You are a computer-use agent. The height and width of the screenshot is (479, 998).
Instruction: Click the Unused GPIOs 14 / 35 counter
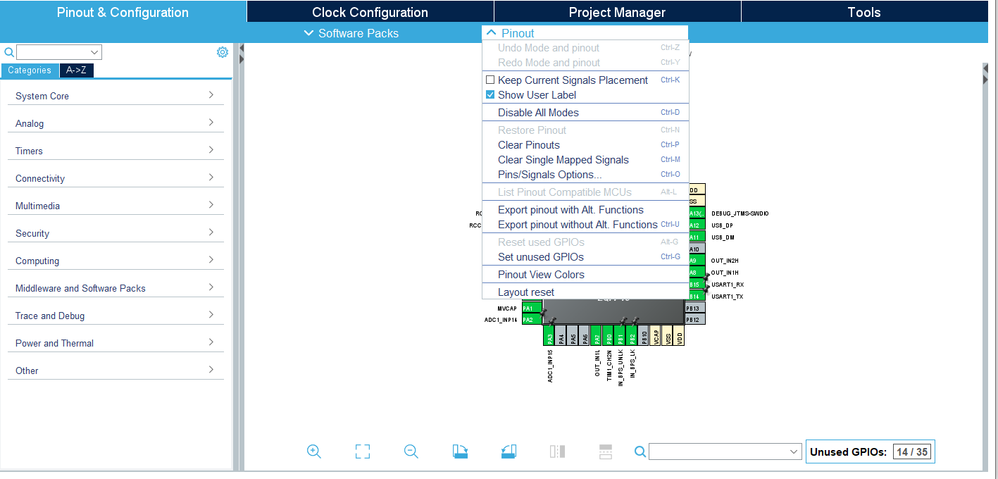tap(869, 452)
